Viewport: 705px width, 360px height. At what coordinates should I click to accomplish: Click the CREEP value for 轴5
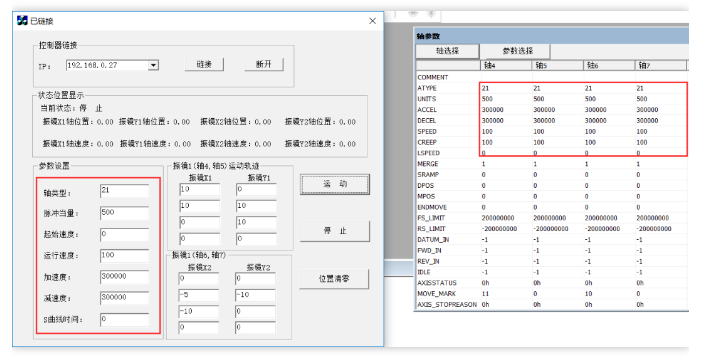pyautogui.click(x=539, y=142)
